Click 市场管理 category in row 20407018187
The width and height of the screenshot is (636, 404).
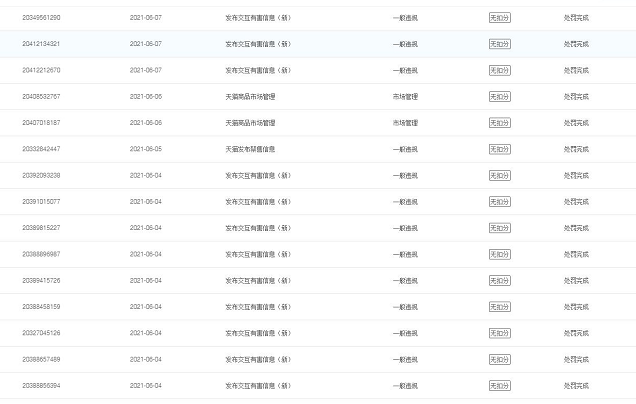pyautogui.click(x=405, y=123)
